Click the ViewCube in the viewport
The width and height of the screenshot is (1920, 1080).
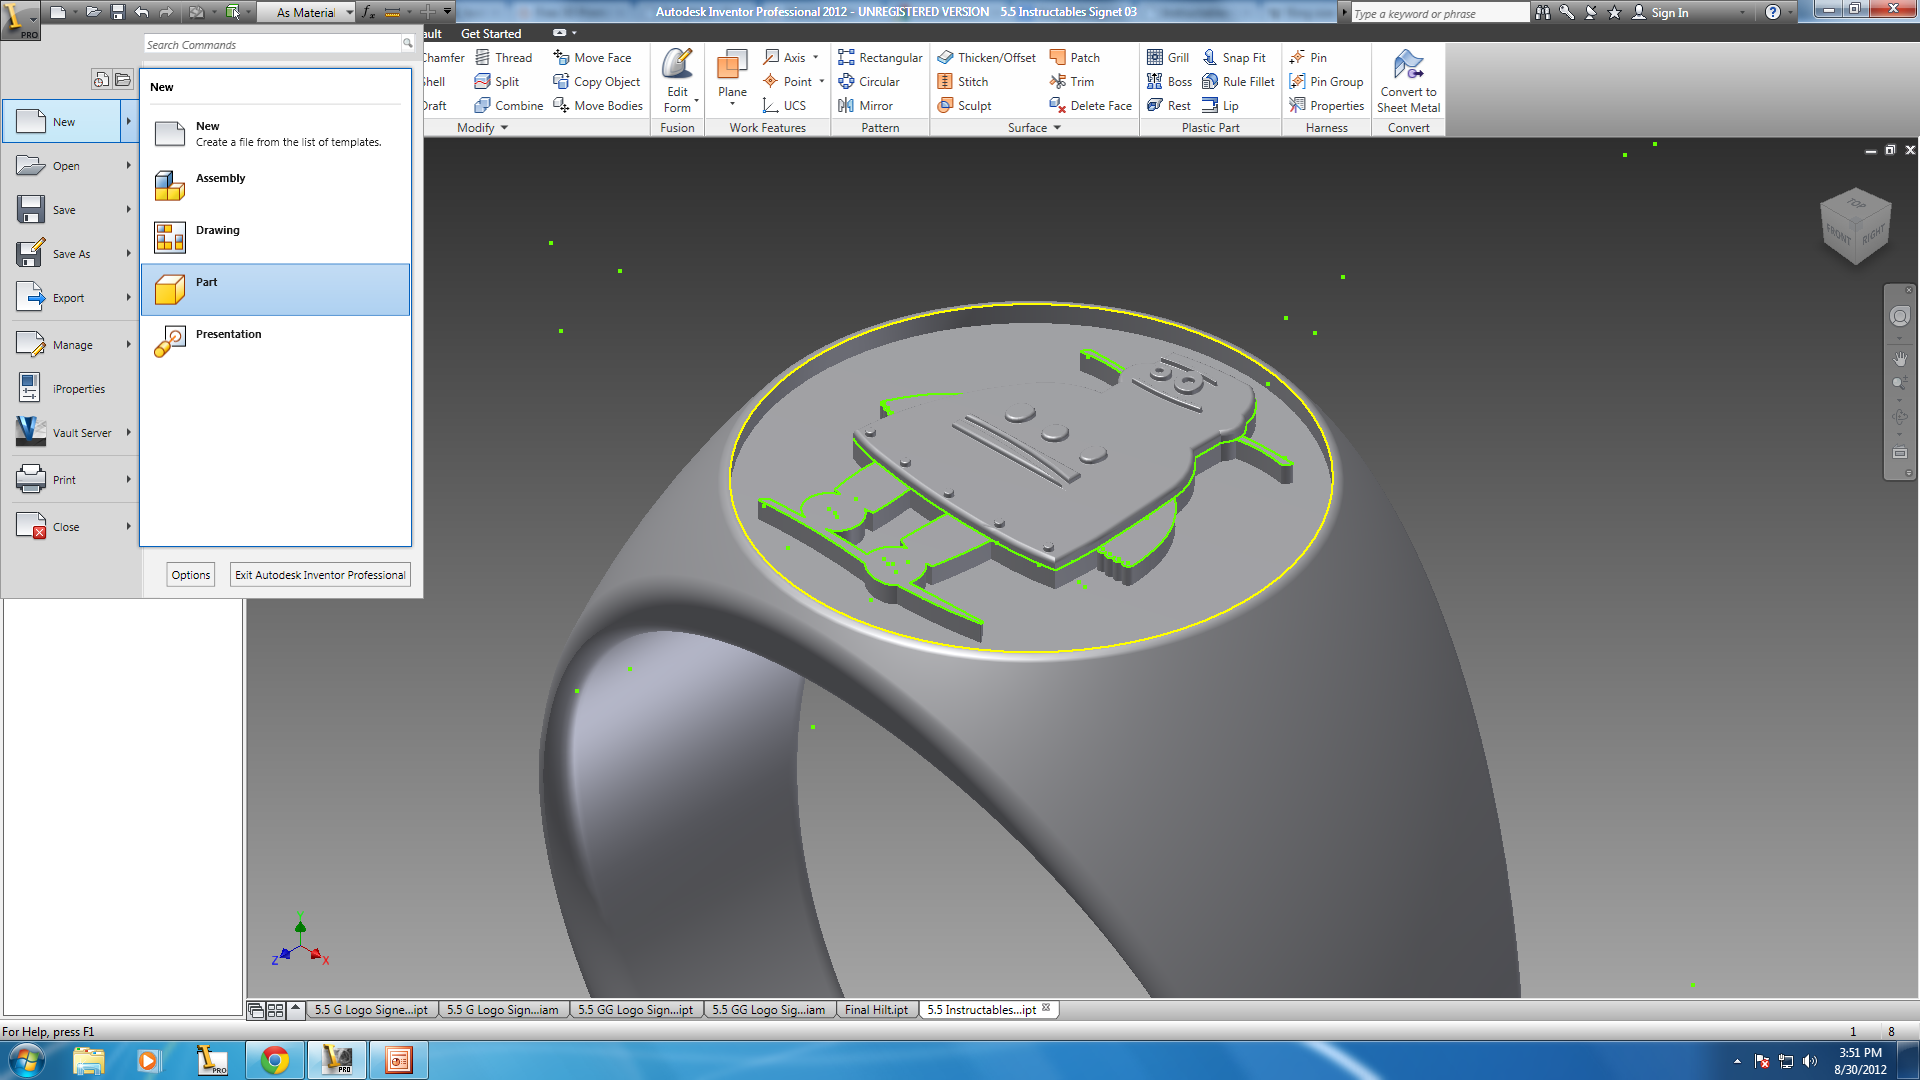point(1856,226)
